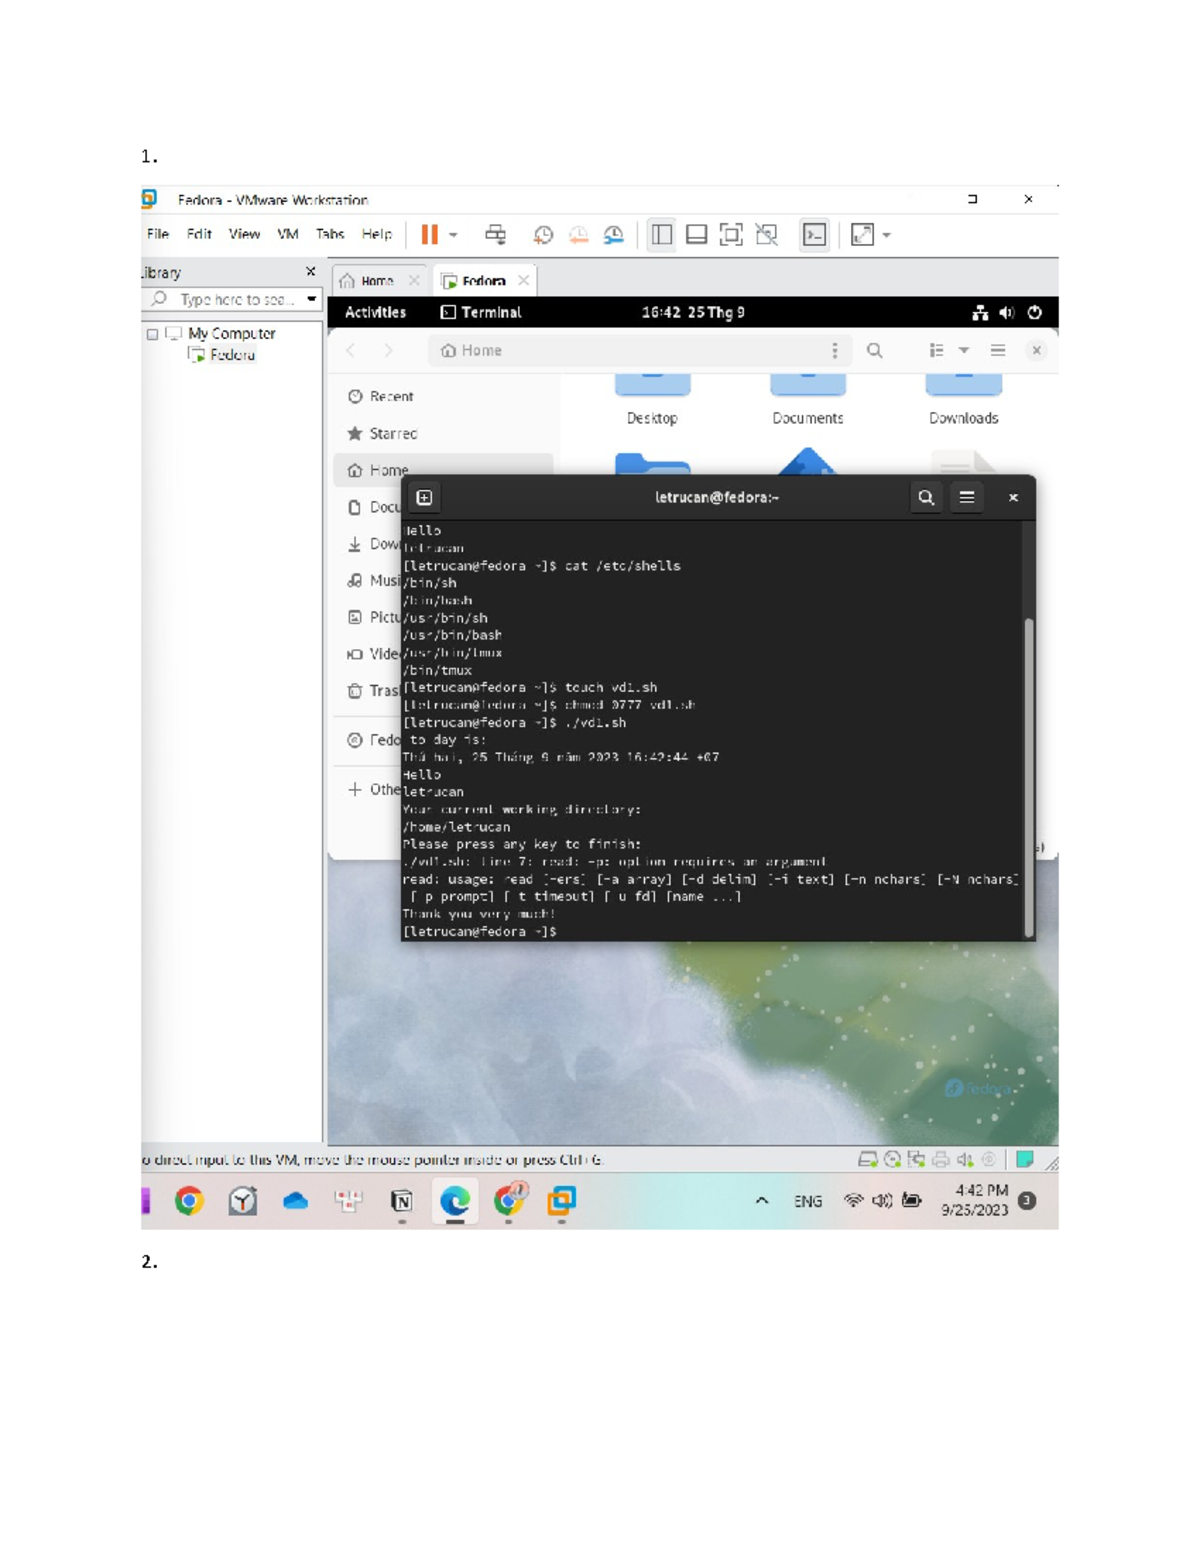Click the search icon in the Files header
Viewport: 1200px width, 1553px height.
pos(875,350)
